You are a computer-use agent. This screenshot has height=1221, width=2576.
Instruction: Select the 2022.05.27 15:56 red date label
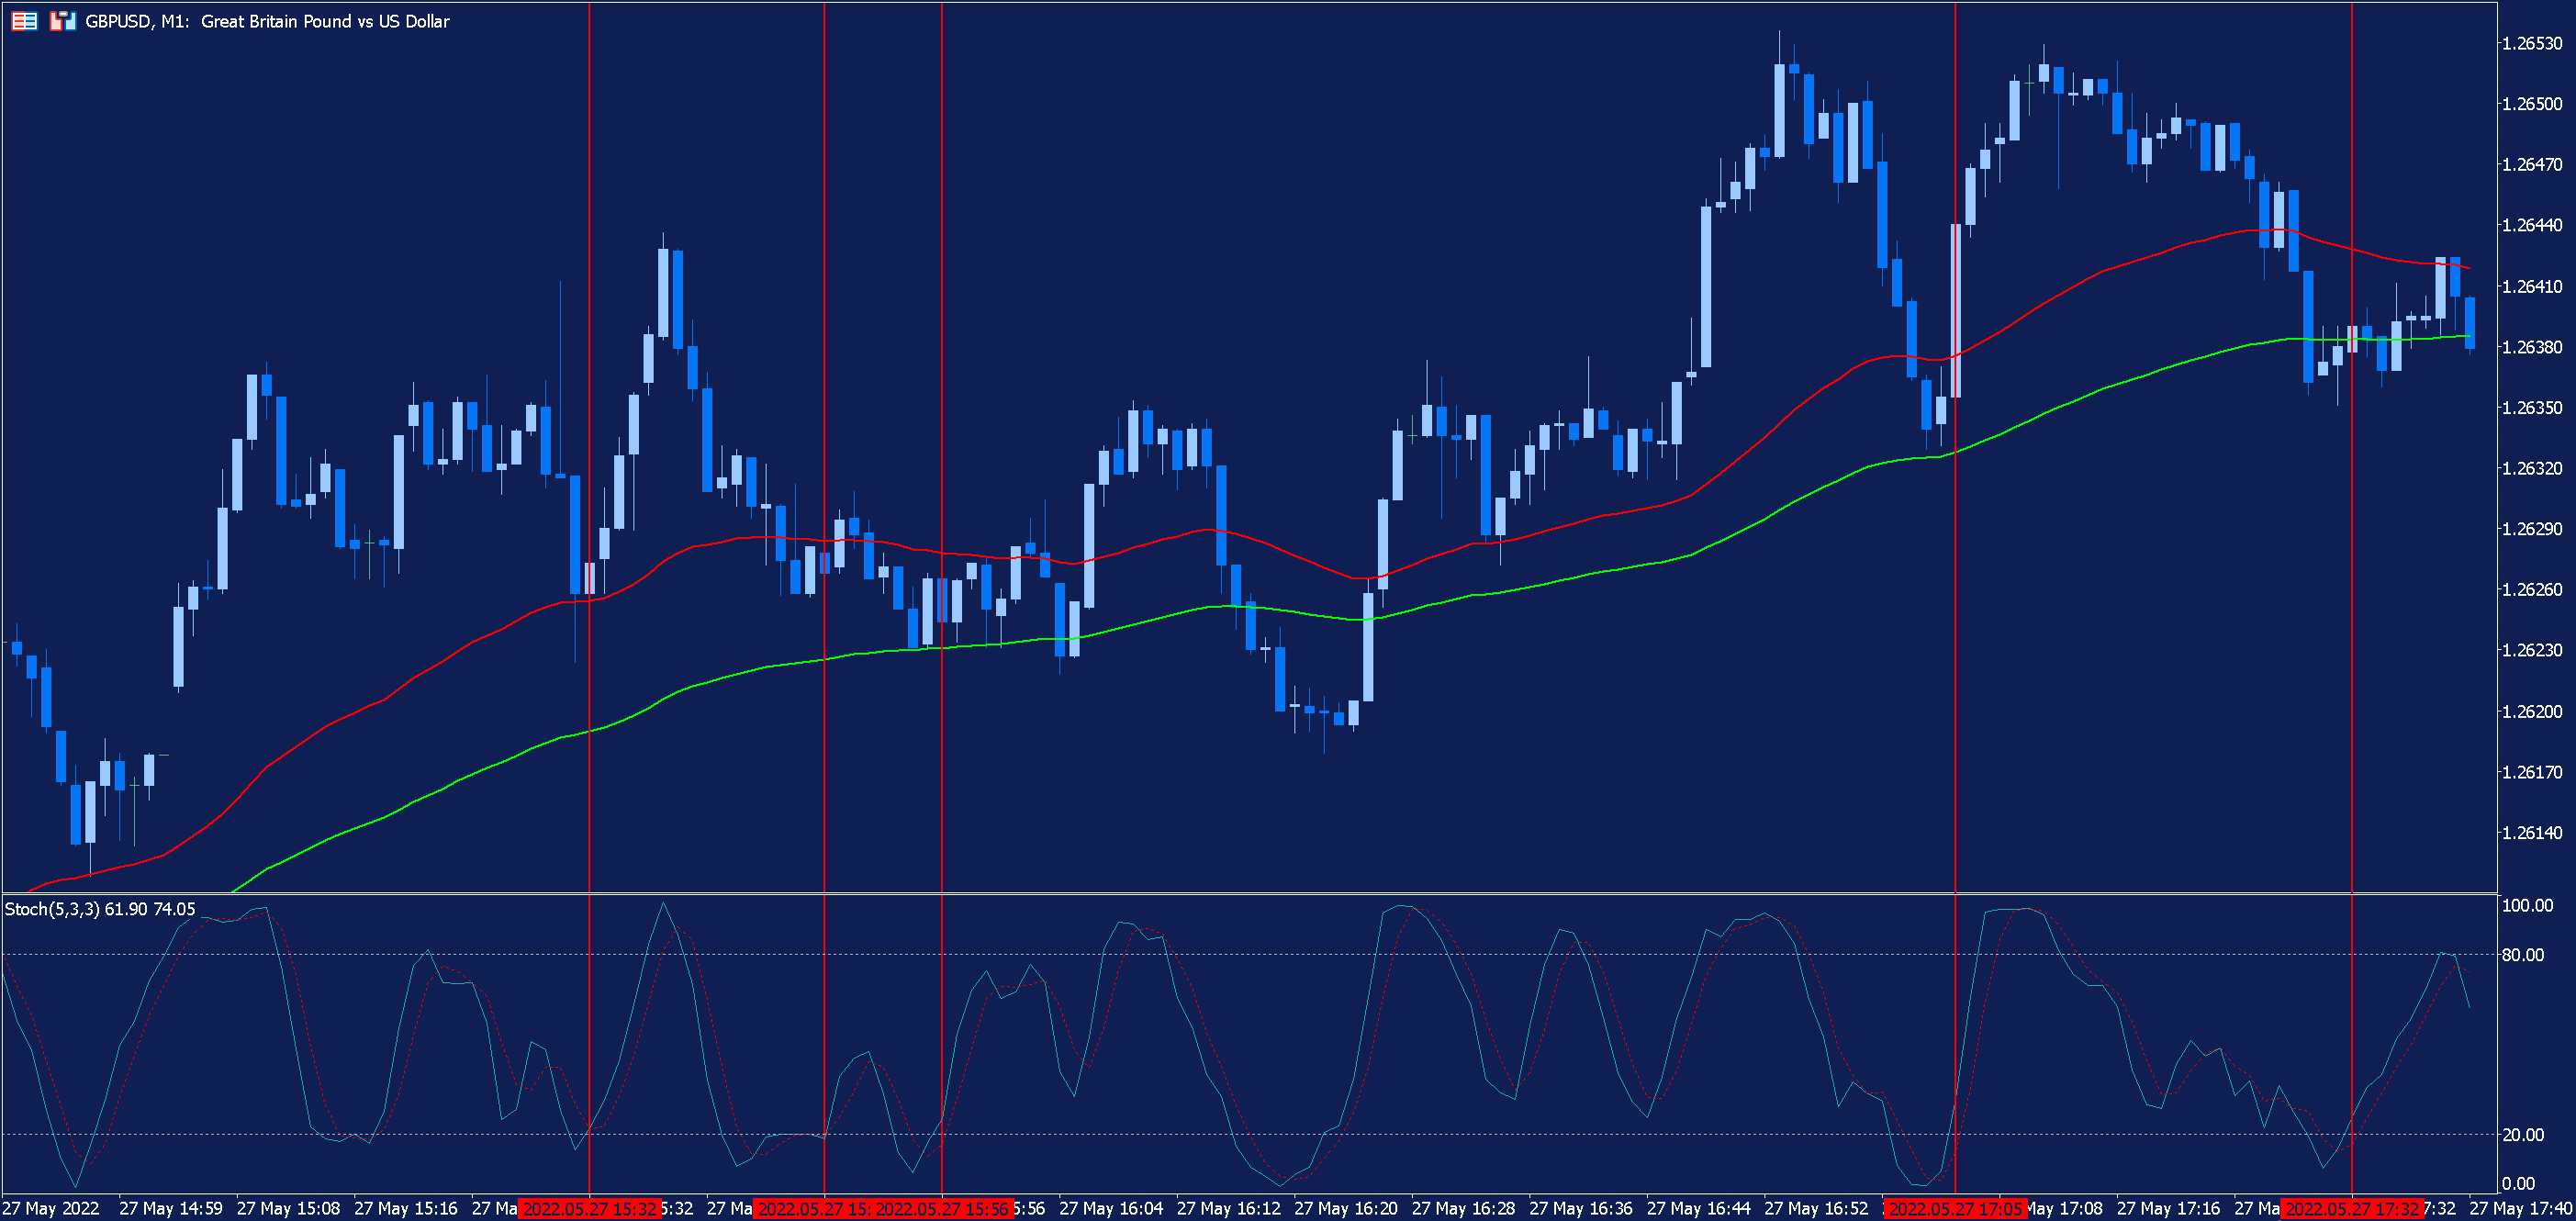tap(944, 1209)
